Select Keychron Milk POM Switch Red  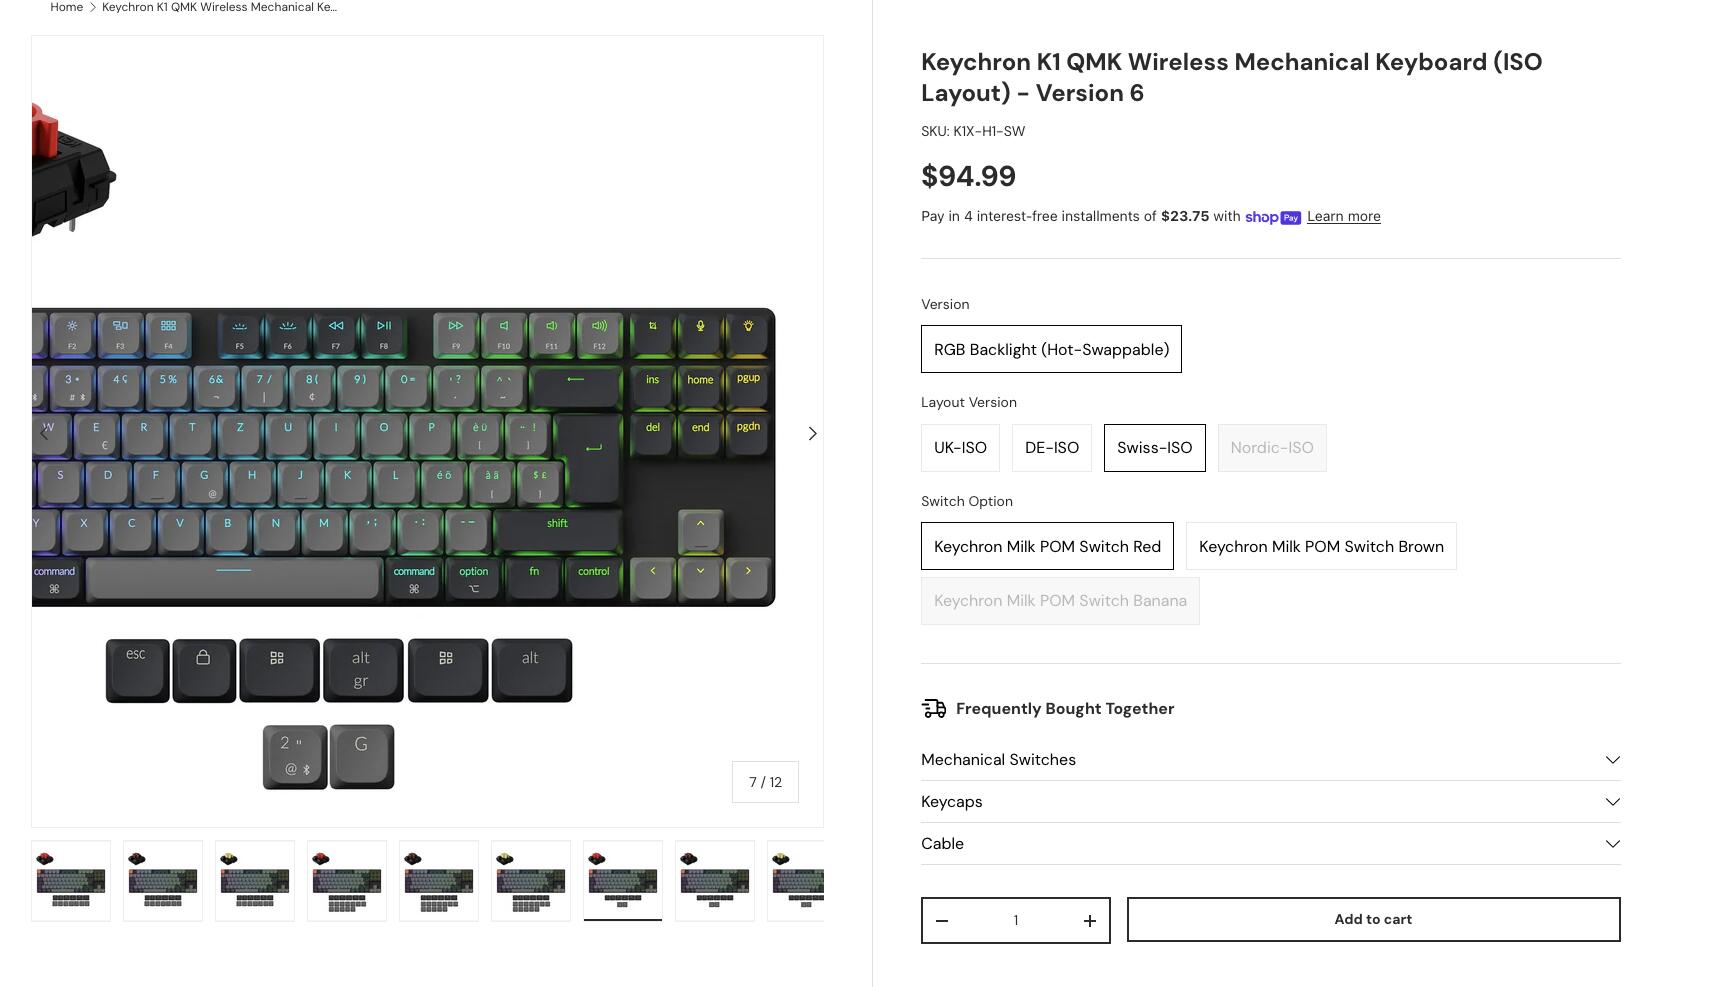(1047, 547)
